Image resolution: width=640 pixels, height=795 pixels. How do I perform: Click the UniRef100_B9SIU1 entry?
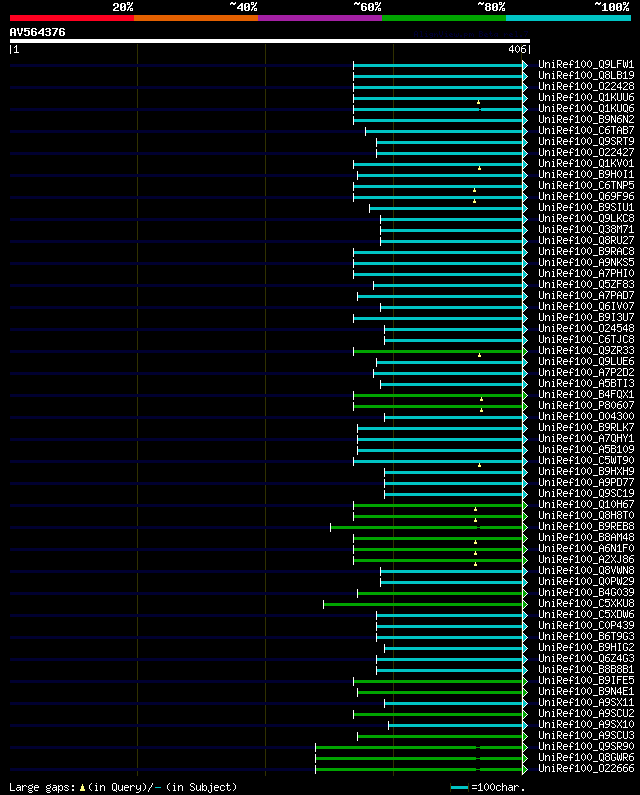click(x=586, y=207)
